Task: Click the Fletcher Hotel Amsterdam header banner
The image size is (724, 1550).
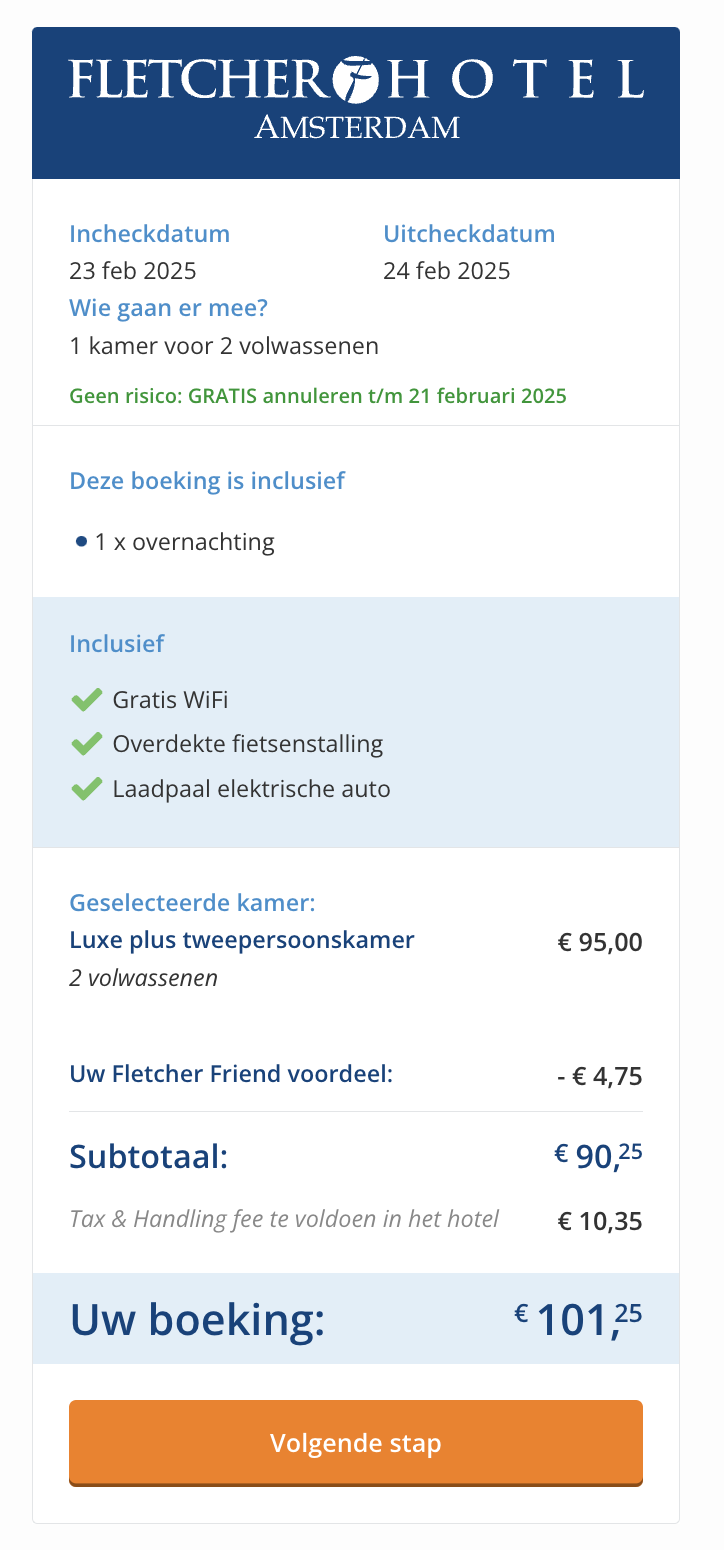Action: (x=356, y=103)
